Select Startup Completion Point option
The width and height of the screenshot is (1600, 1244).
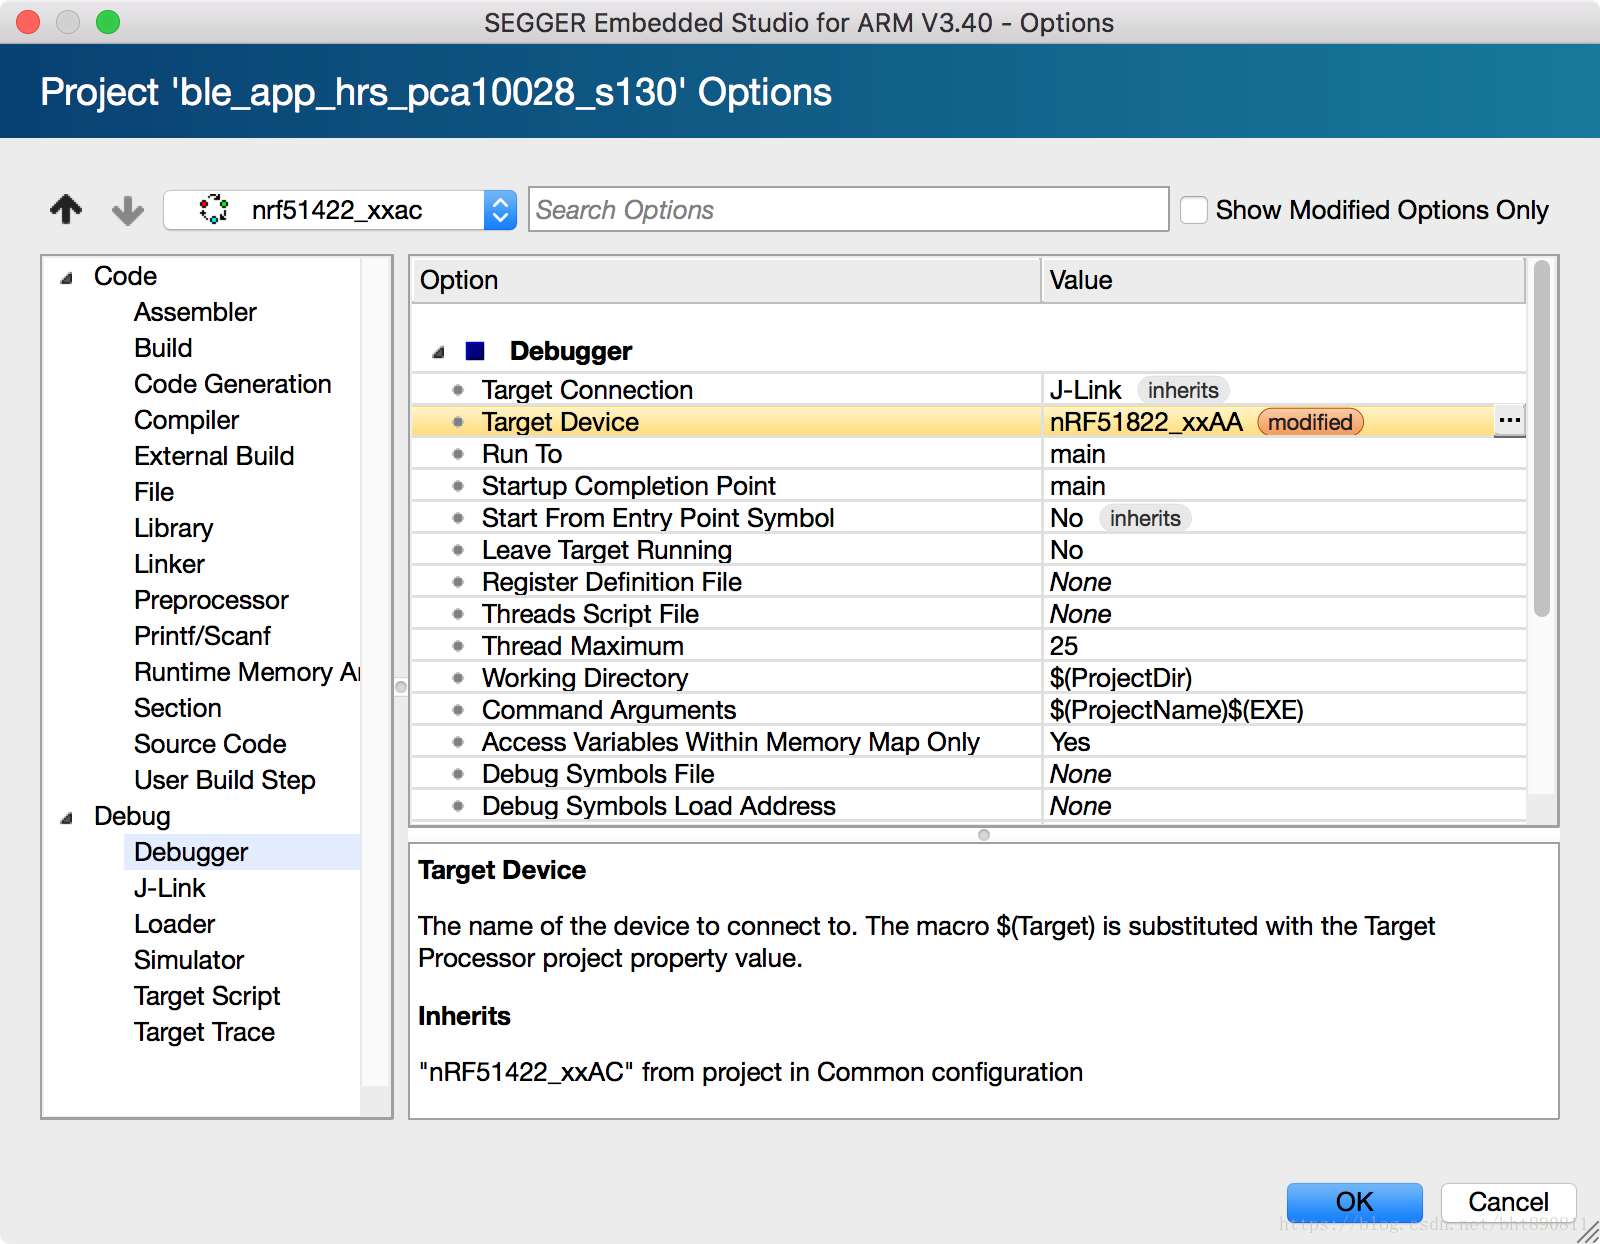pos(968,486)
